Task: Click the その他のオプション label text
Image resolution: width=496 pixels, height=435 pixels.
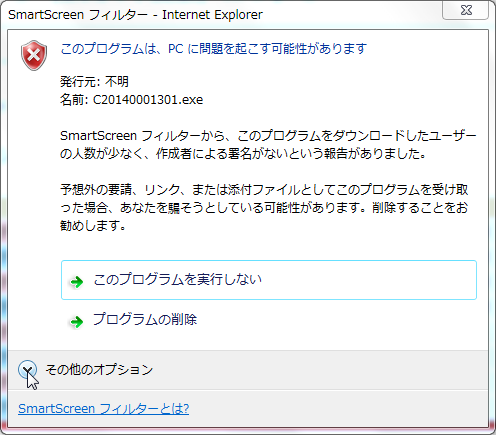Action: [99, 369]
